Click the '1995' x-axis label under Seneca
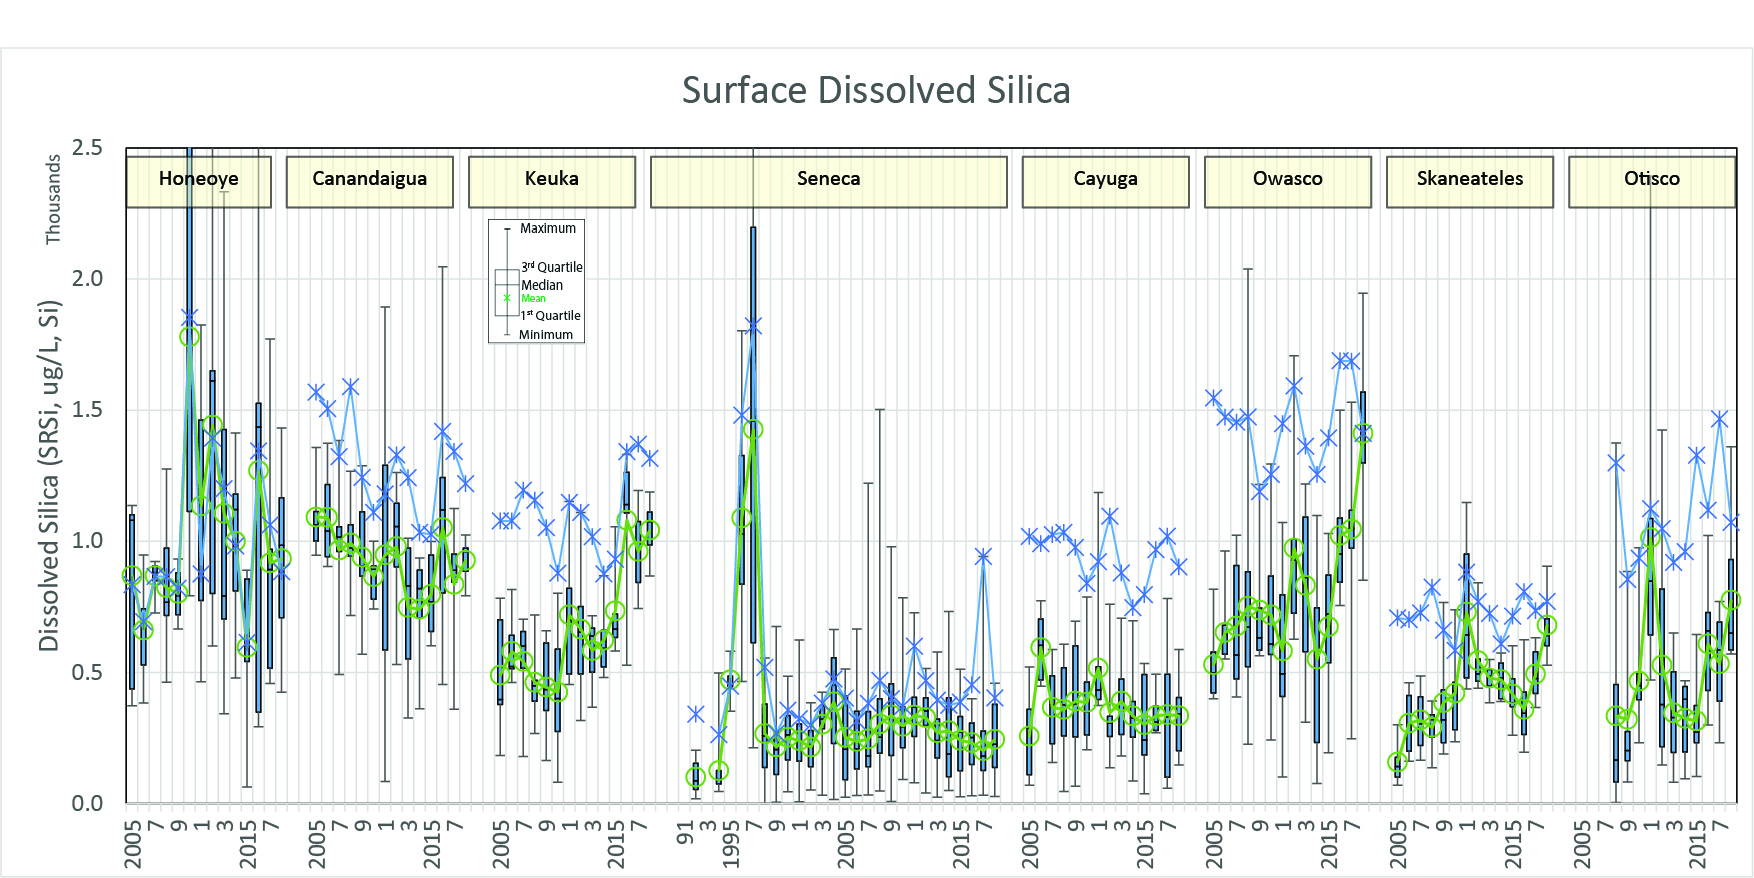 pos(732,845)
